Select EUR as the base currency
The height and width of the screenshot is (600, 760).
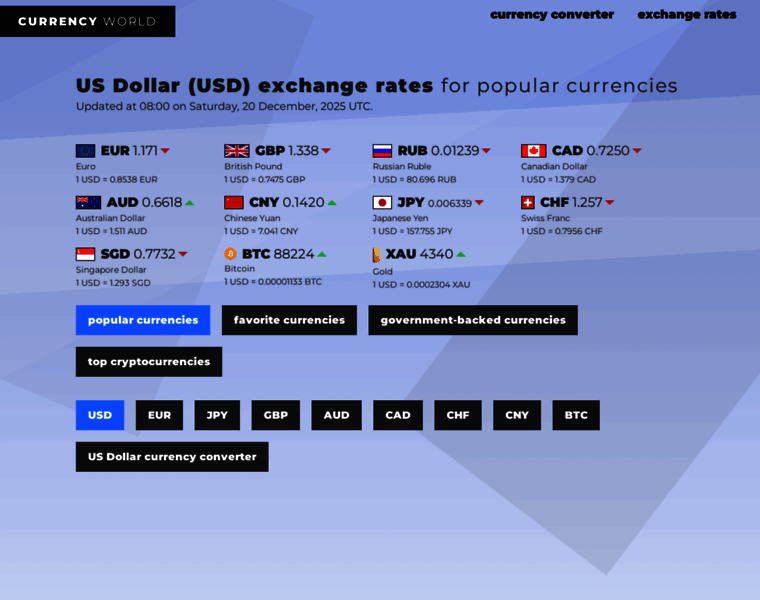pyautogui.click(x=159, y=415)
